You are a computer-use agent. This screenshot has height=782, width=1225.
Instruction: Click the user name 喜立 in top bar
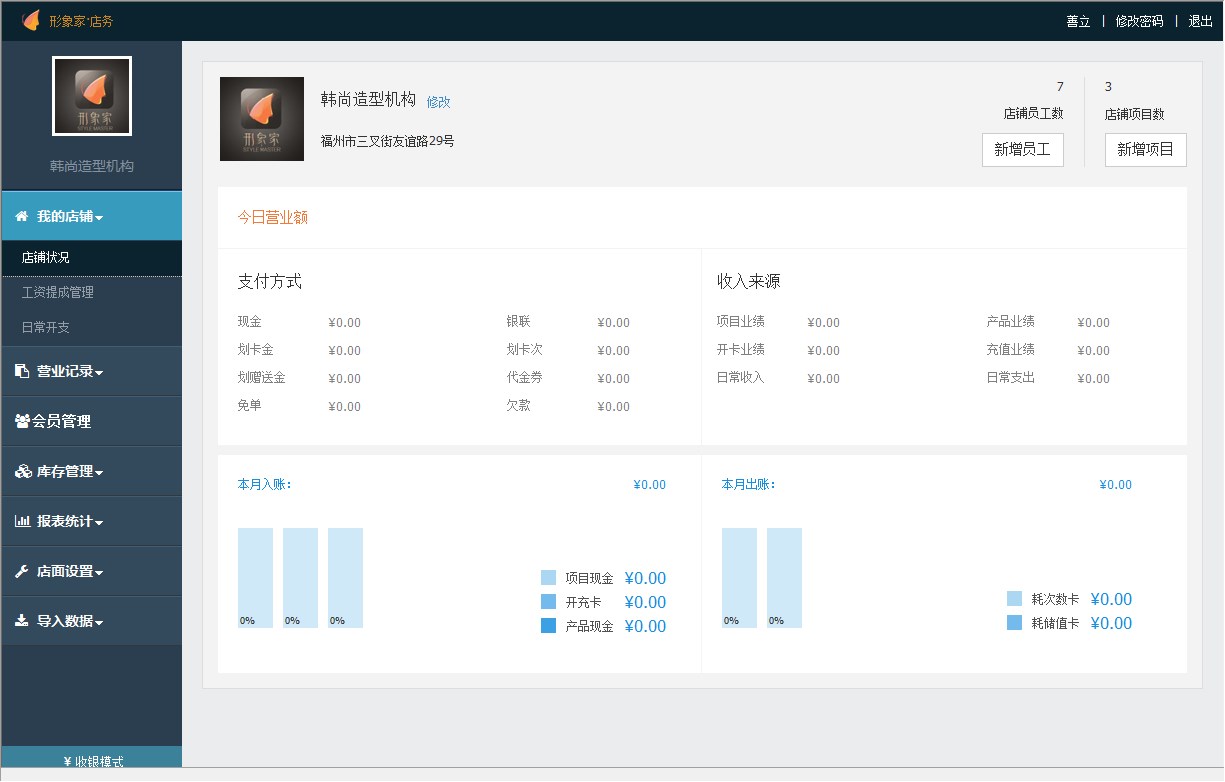tap(1078, 21)
